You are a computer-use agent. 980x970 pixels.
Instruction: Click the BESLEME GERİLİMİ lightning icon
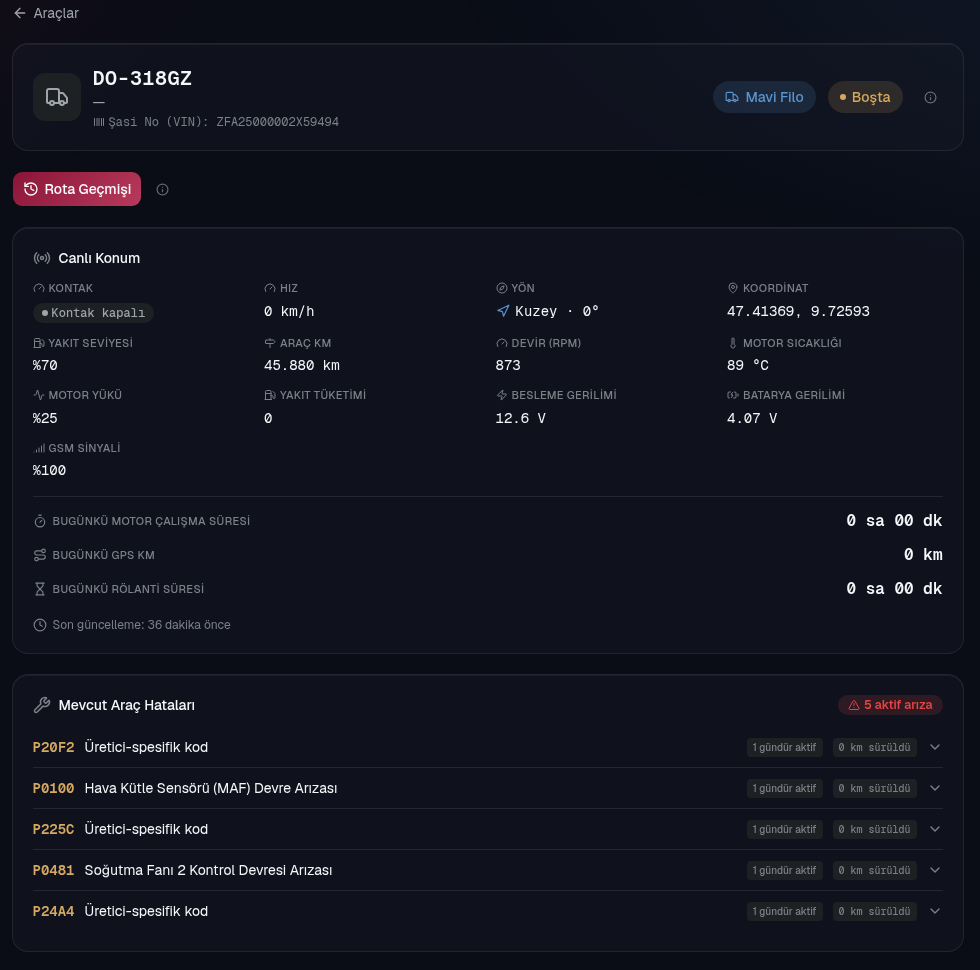[501, 395]
